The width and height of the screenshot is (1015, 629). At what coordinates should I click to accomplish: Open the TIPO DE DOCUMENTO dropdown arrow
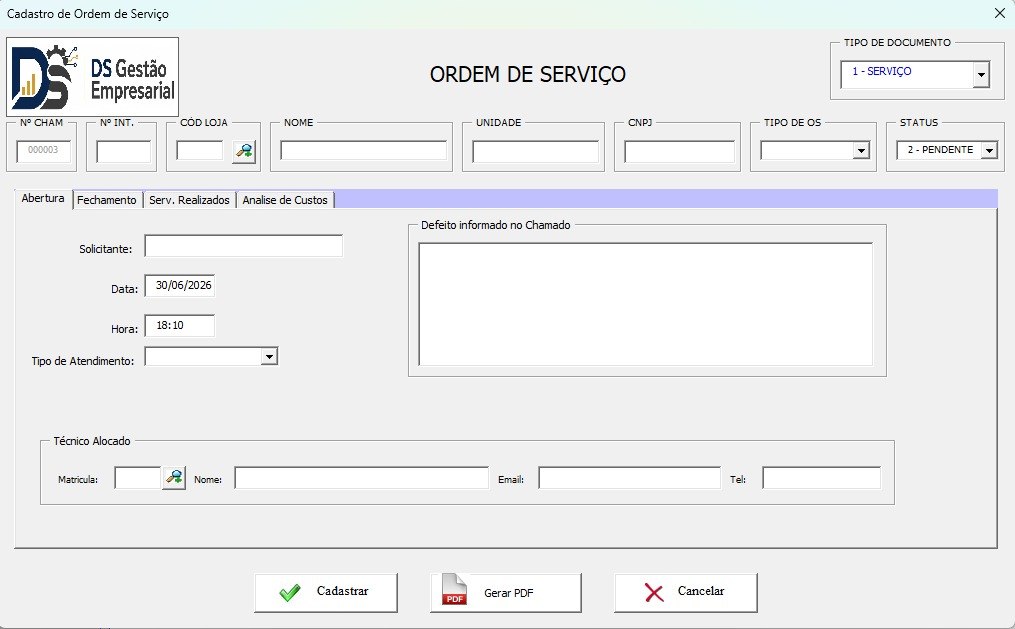(981, 74)
